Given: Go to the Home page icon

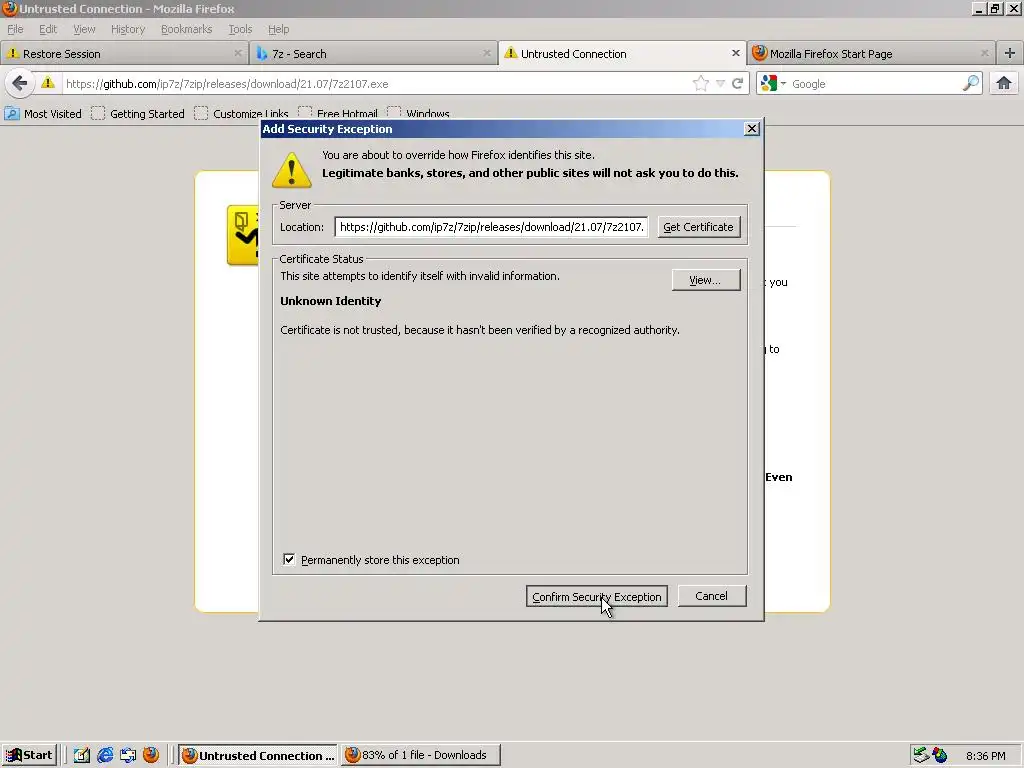Looking at the screenshot, I should coord(1004,83).
